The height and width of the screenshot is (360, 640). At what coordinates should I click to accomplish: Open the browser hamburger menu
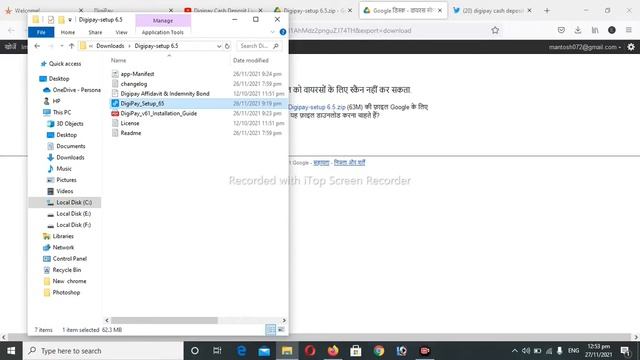coord(629,30)
